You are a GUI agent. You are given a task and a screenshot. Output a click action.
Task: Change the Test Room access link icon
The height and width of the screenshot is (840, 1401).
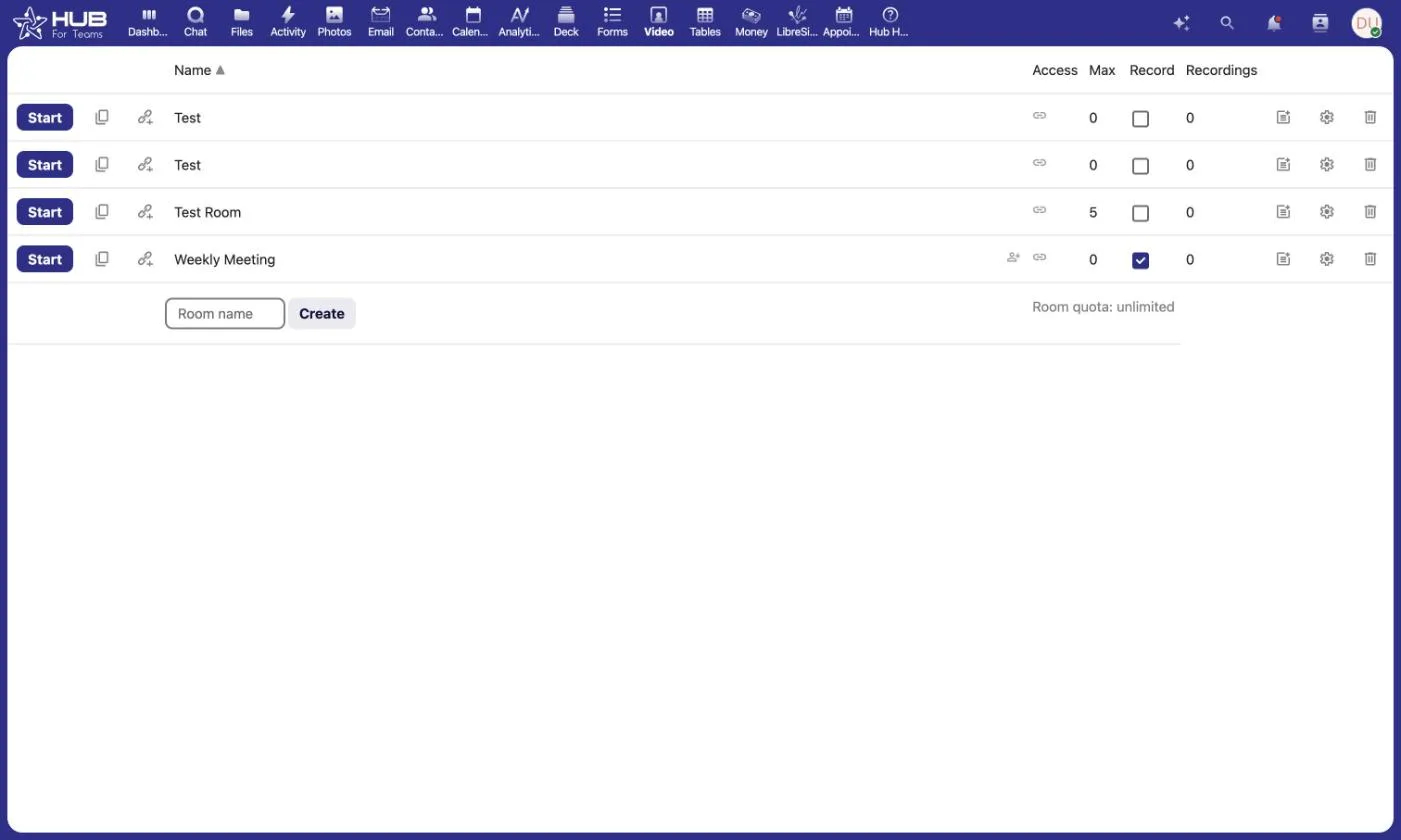(1039, 210)
